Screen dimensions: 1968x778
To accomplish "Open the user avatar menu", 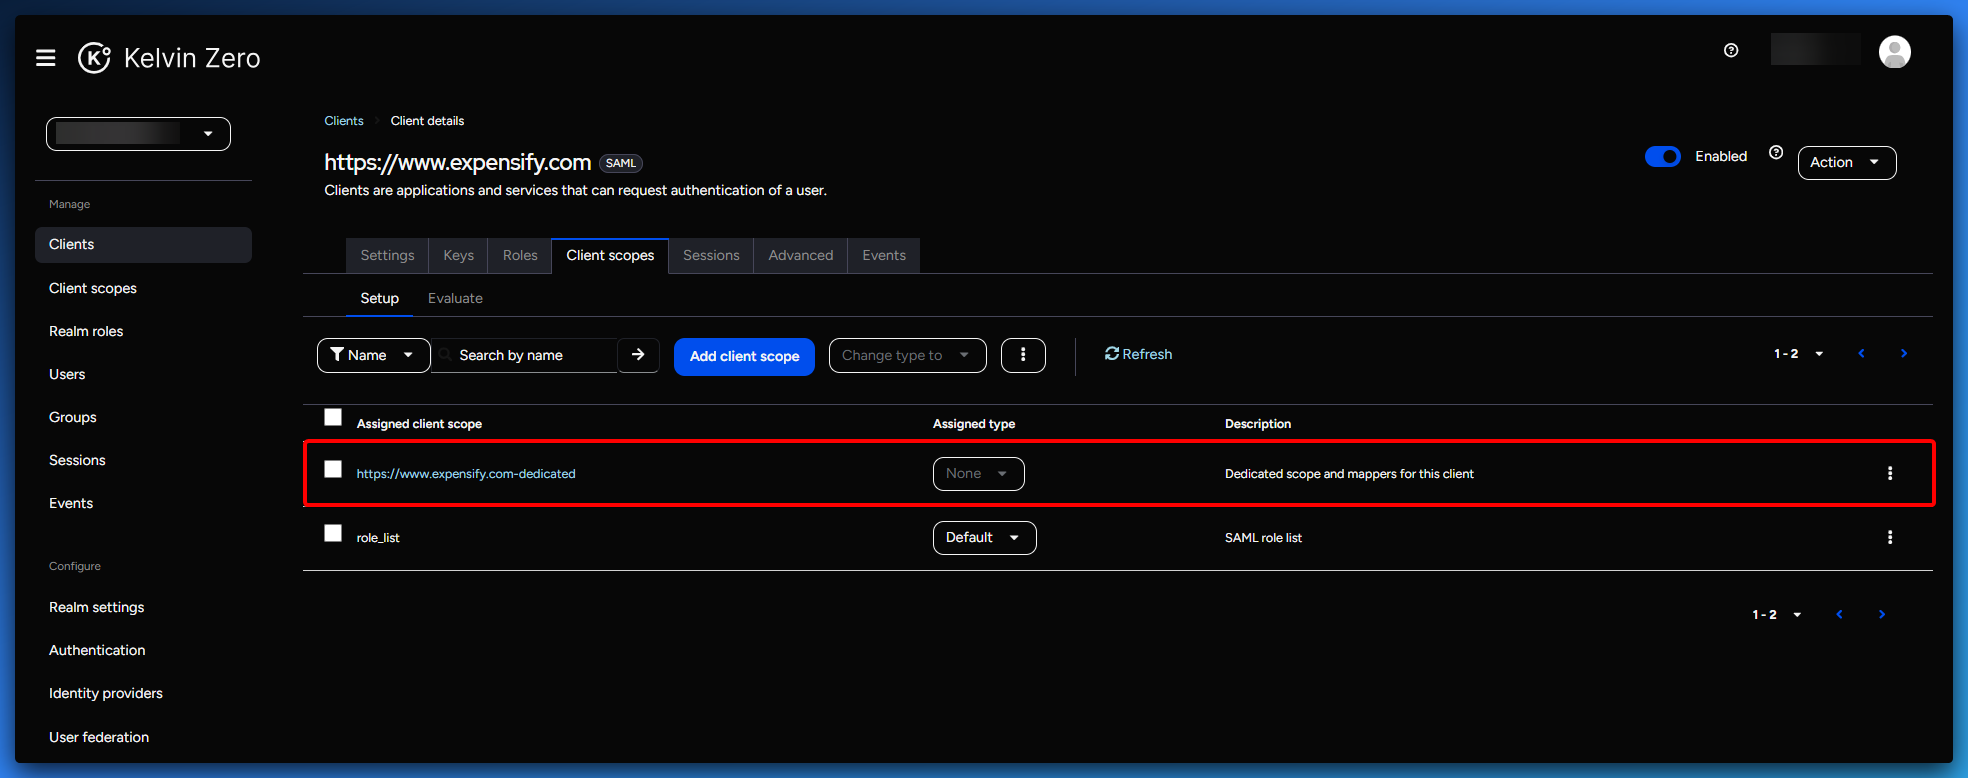I will (x=1894, y=51).
